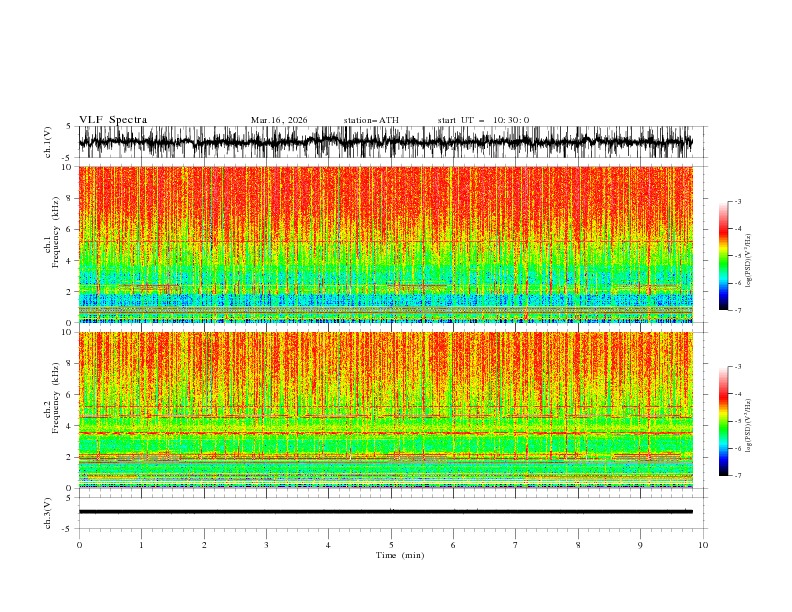792x612 pixels.
Task: Click the ch.1 spectrogram panel
Action: [x=385, y=244]
